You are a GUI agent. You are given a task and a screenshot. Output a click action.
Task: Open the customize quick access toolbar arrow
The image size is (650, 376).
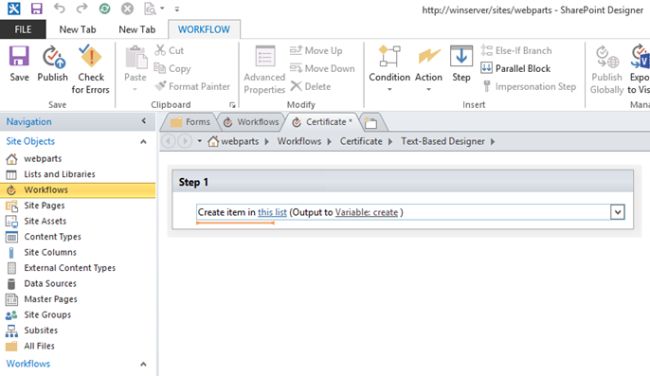pos(177,9)
